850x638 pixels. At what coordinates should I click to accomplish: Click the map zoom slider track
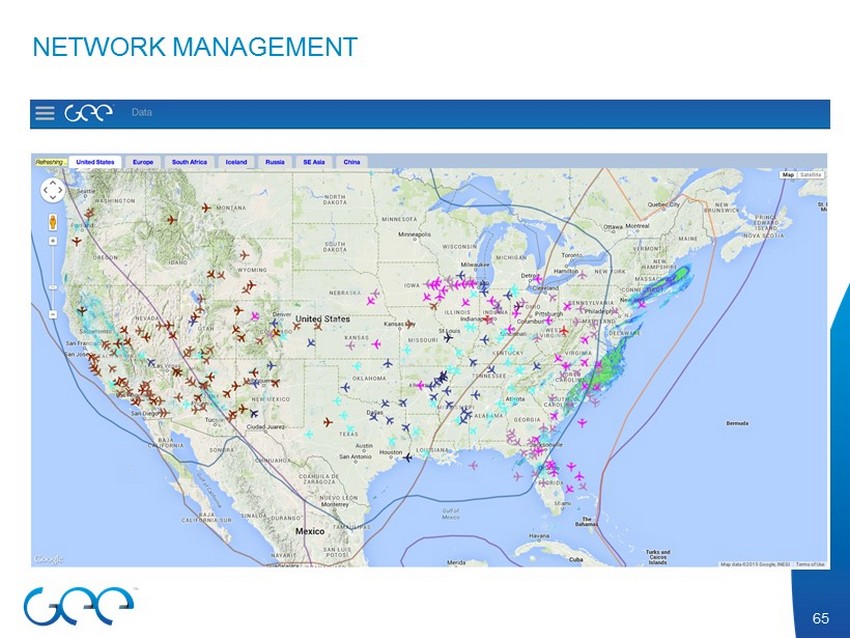pos(52,280)
